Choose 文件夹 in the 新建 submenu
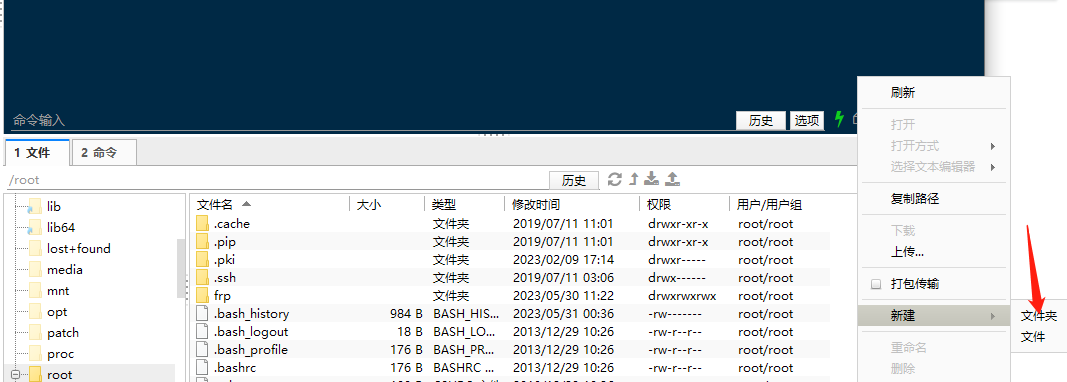Screen dimensions: 1067x382 click(1038, 316)
